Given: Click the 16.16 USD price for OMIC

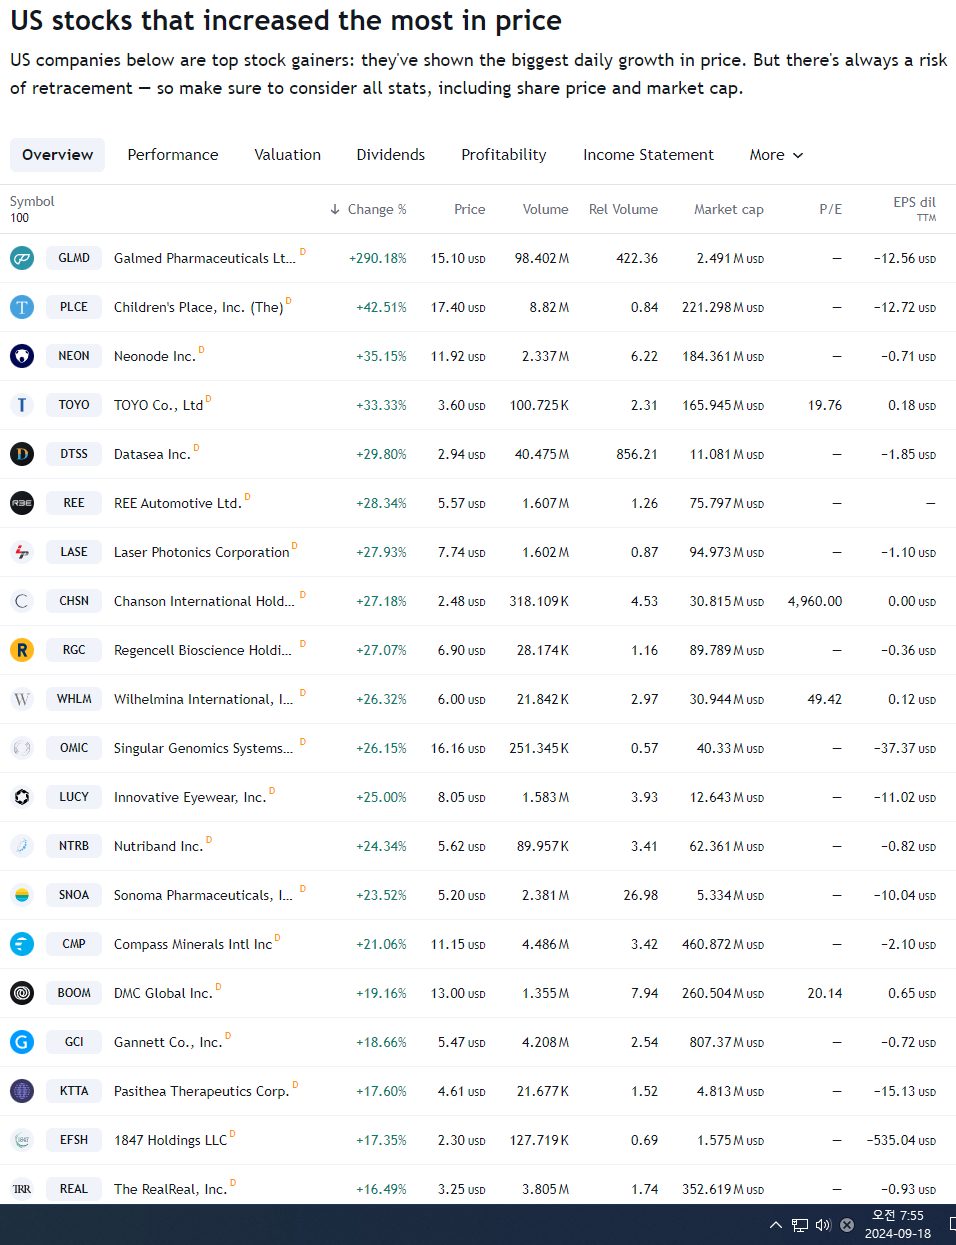Looking at the screenshot, I should pos(458,748).
